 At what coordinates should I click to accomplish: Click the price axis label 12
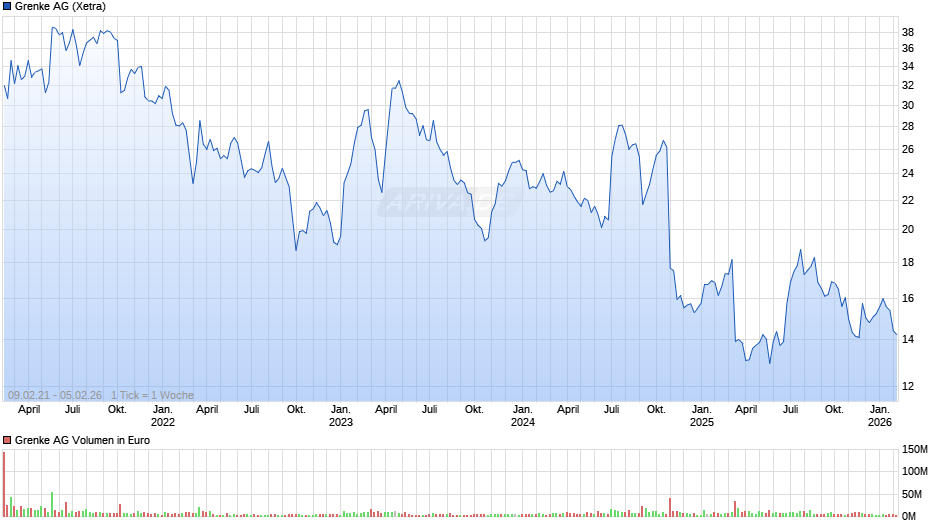click(x=908, y=386)
